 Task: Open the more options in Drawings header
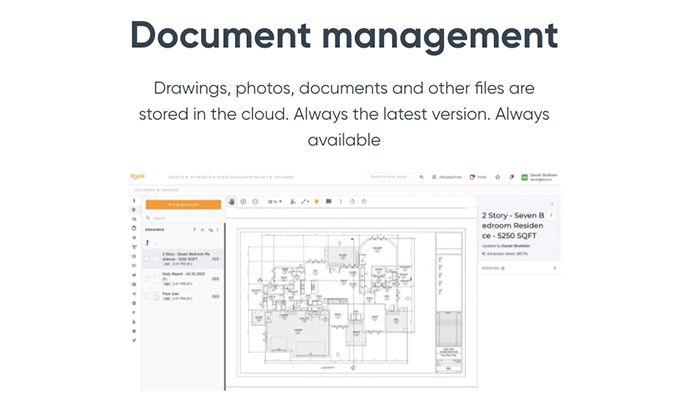[218, 230]
